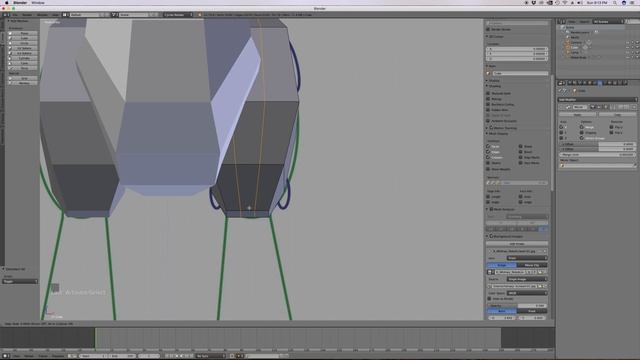Toggle Ambient Occlusion checkbox
The height and width of the screenshot is (360, 640).
pyautogui.click(x=488, y=121)
